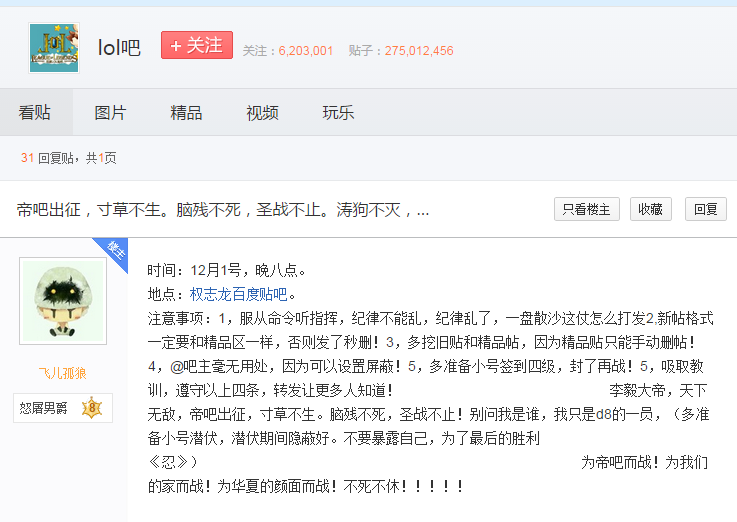Click the d8 link in the post

603,413
